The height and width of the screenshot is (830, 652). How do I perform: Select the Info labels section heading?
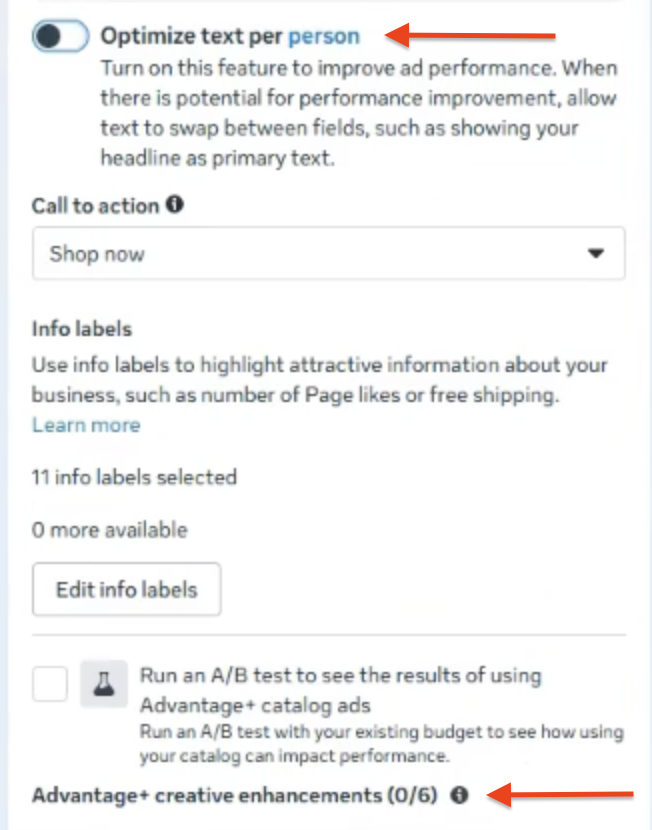coord(82,328)
